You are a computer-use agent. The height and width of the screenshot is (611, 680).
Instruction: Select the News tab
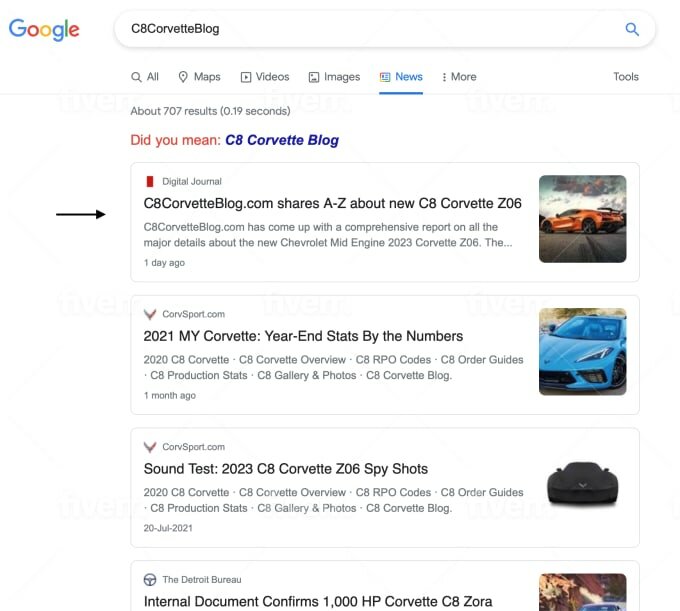tap(401, 77)
